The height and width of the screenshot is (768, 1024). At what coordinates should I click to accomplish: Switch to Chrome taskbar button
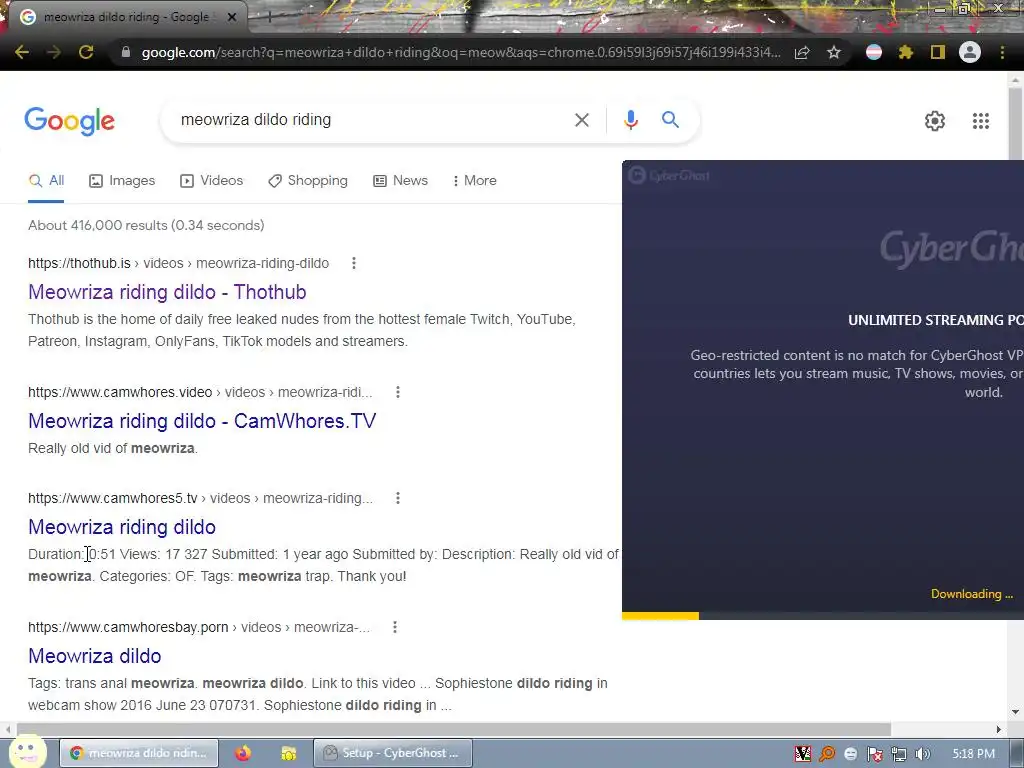(138, 753)
